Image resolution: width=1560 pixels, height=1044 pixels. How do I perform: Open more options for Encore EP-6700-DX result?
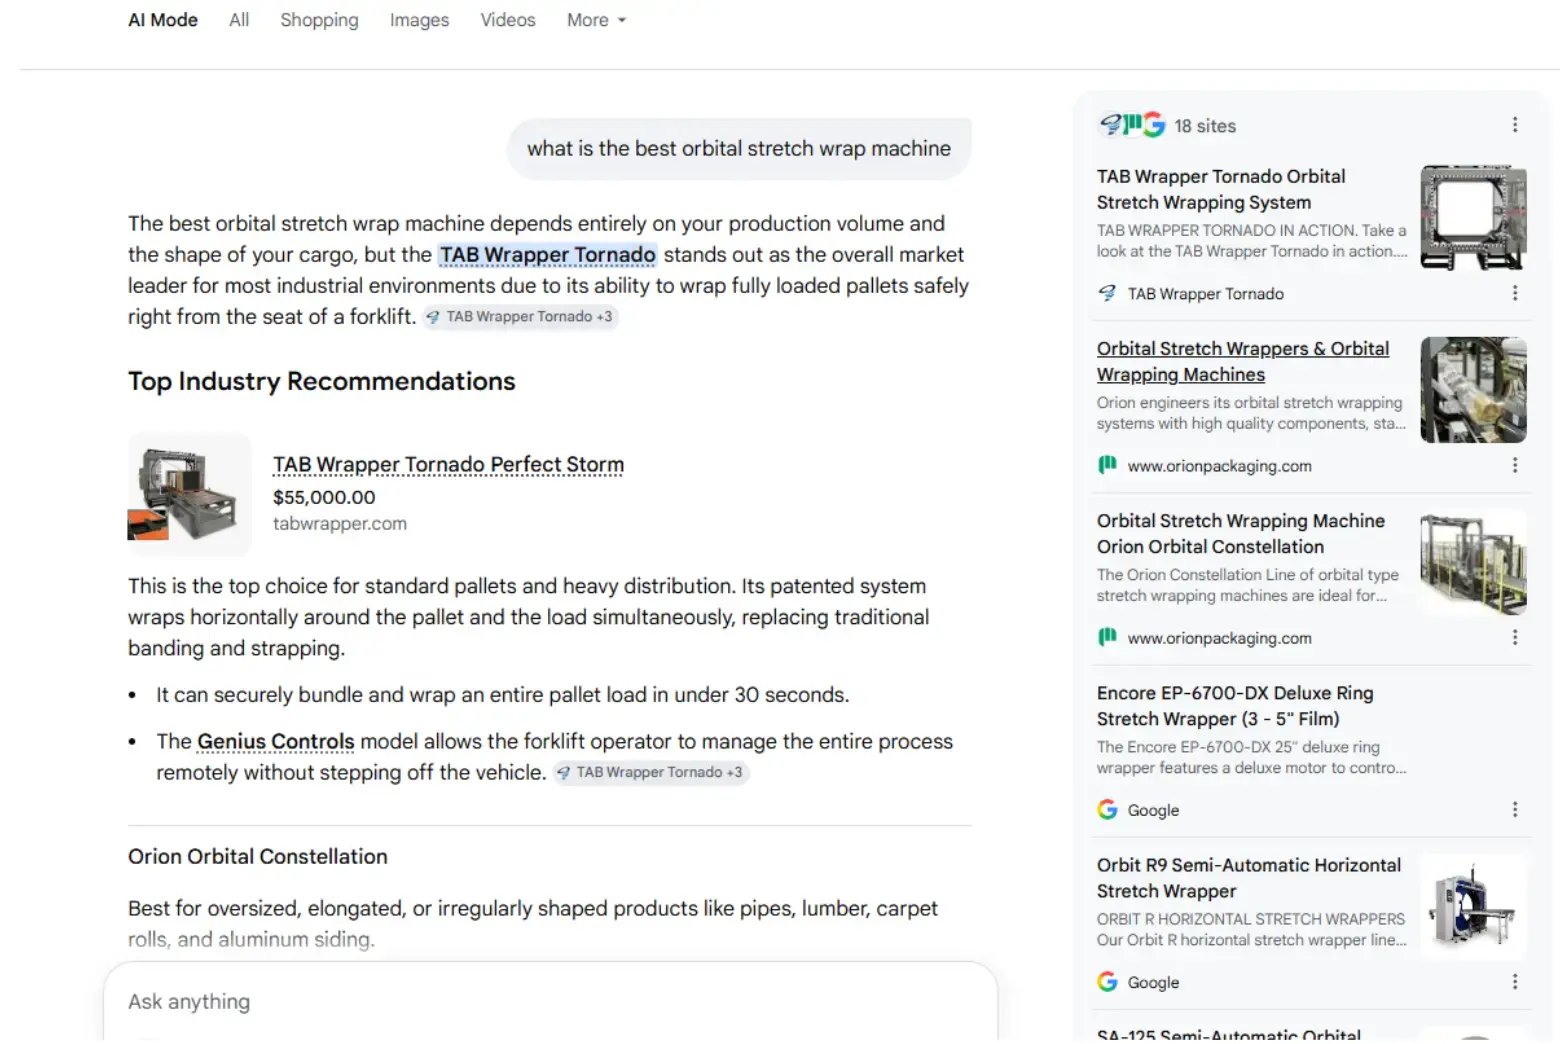coord(1515,809)
